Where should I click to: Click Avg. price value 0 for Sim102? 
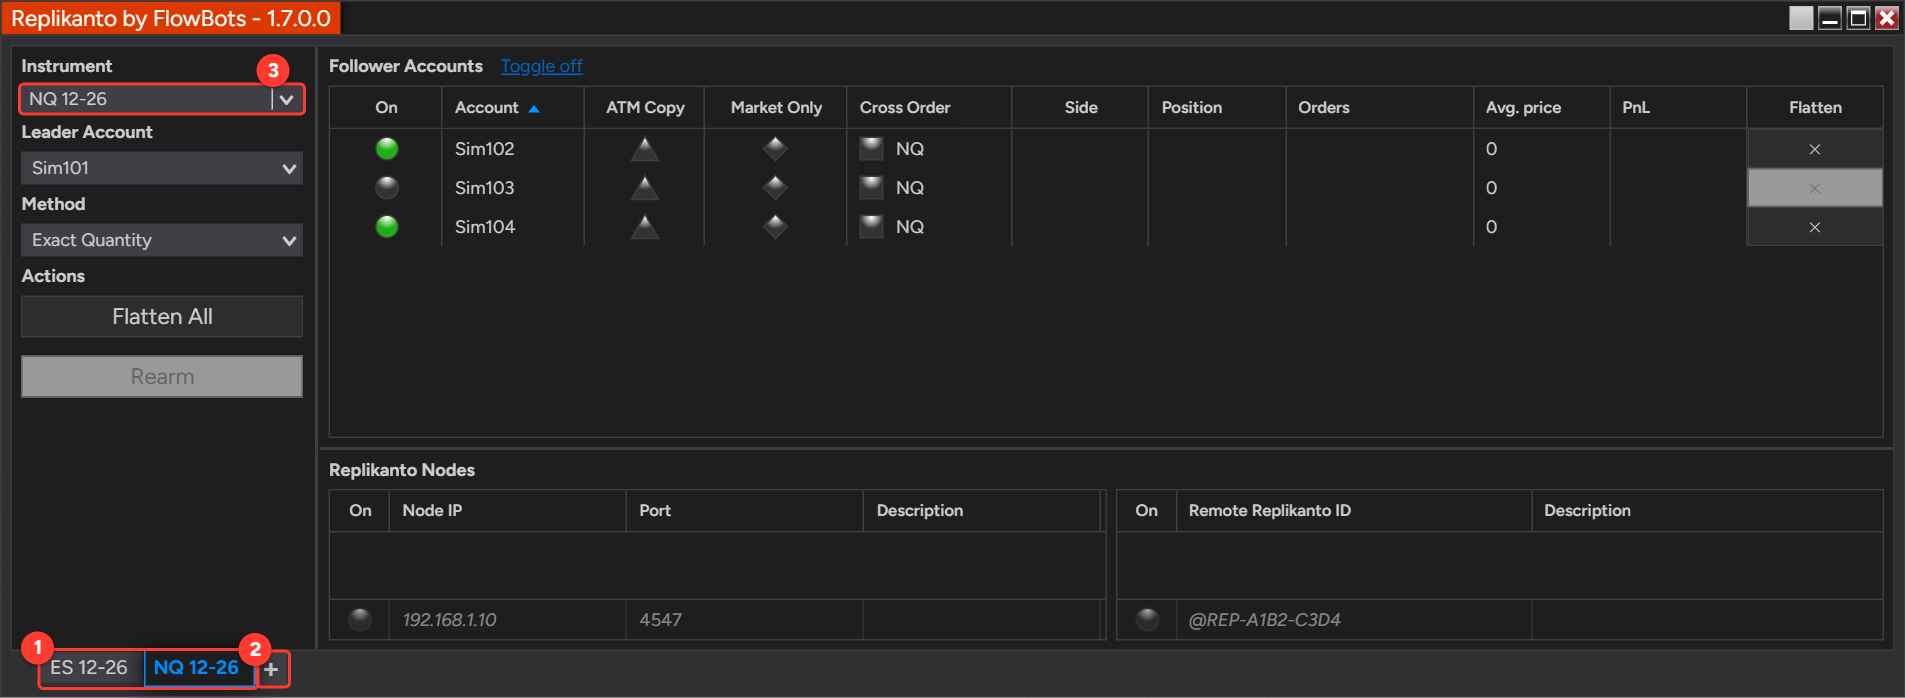click(1491, 149)
